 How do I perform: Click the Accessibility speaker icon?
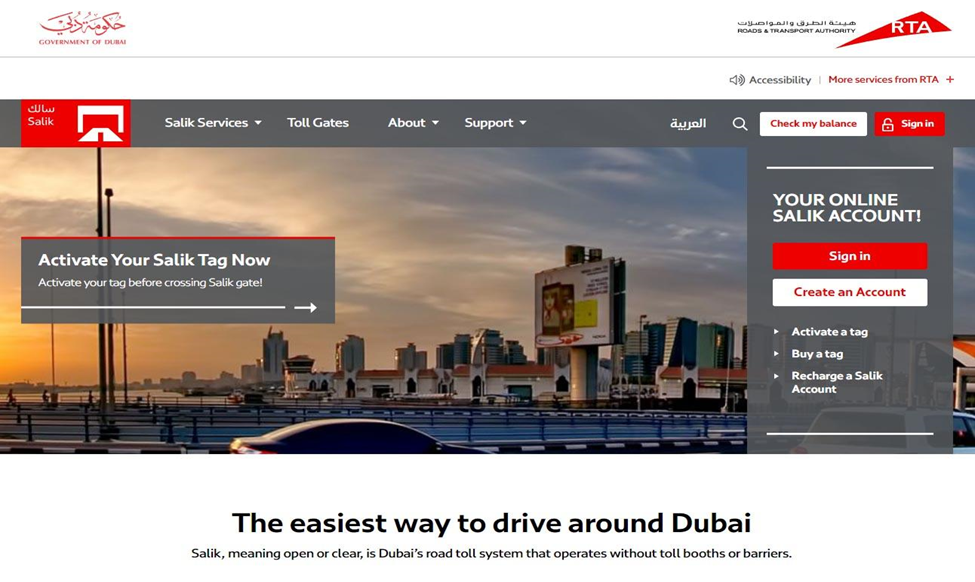[737, 80]
